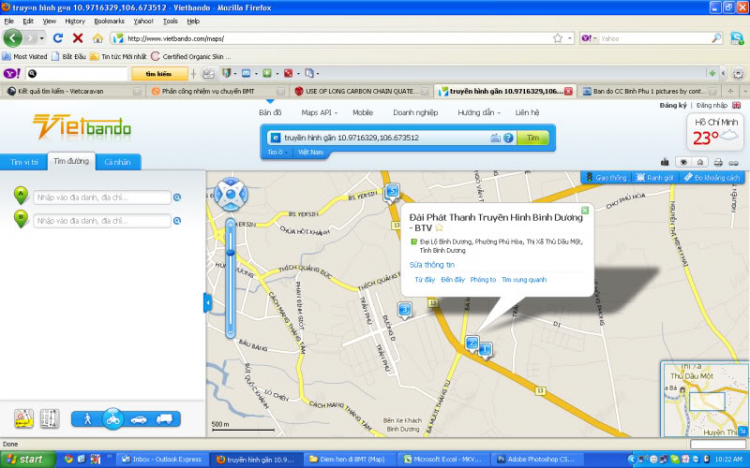Click the zoom-out minus end of the zoom slider
The width and height of the screenshot is (750, 468).
tap(231, 333)
